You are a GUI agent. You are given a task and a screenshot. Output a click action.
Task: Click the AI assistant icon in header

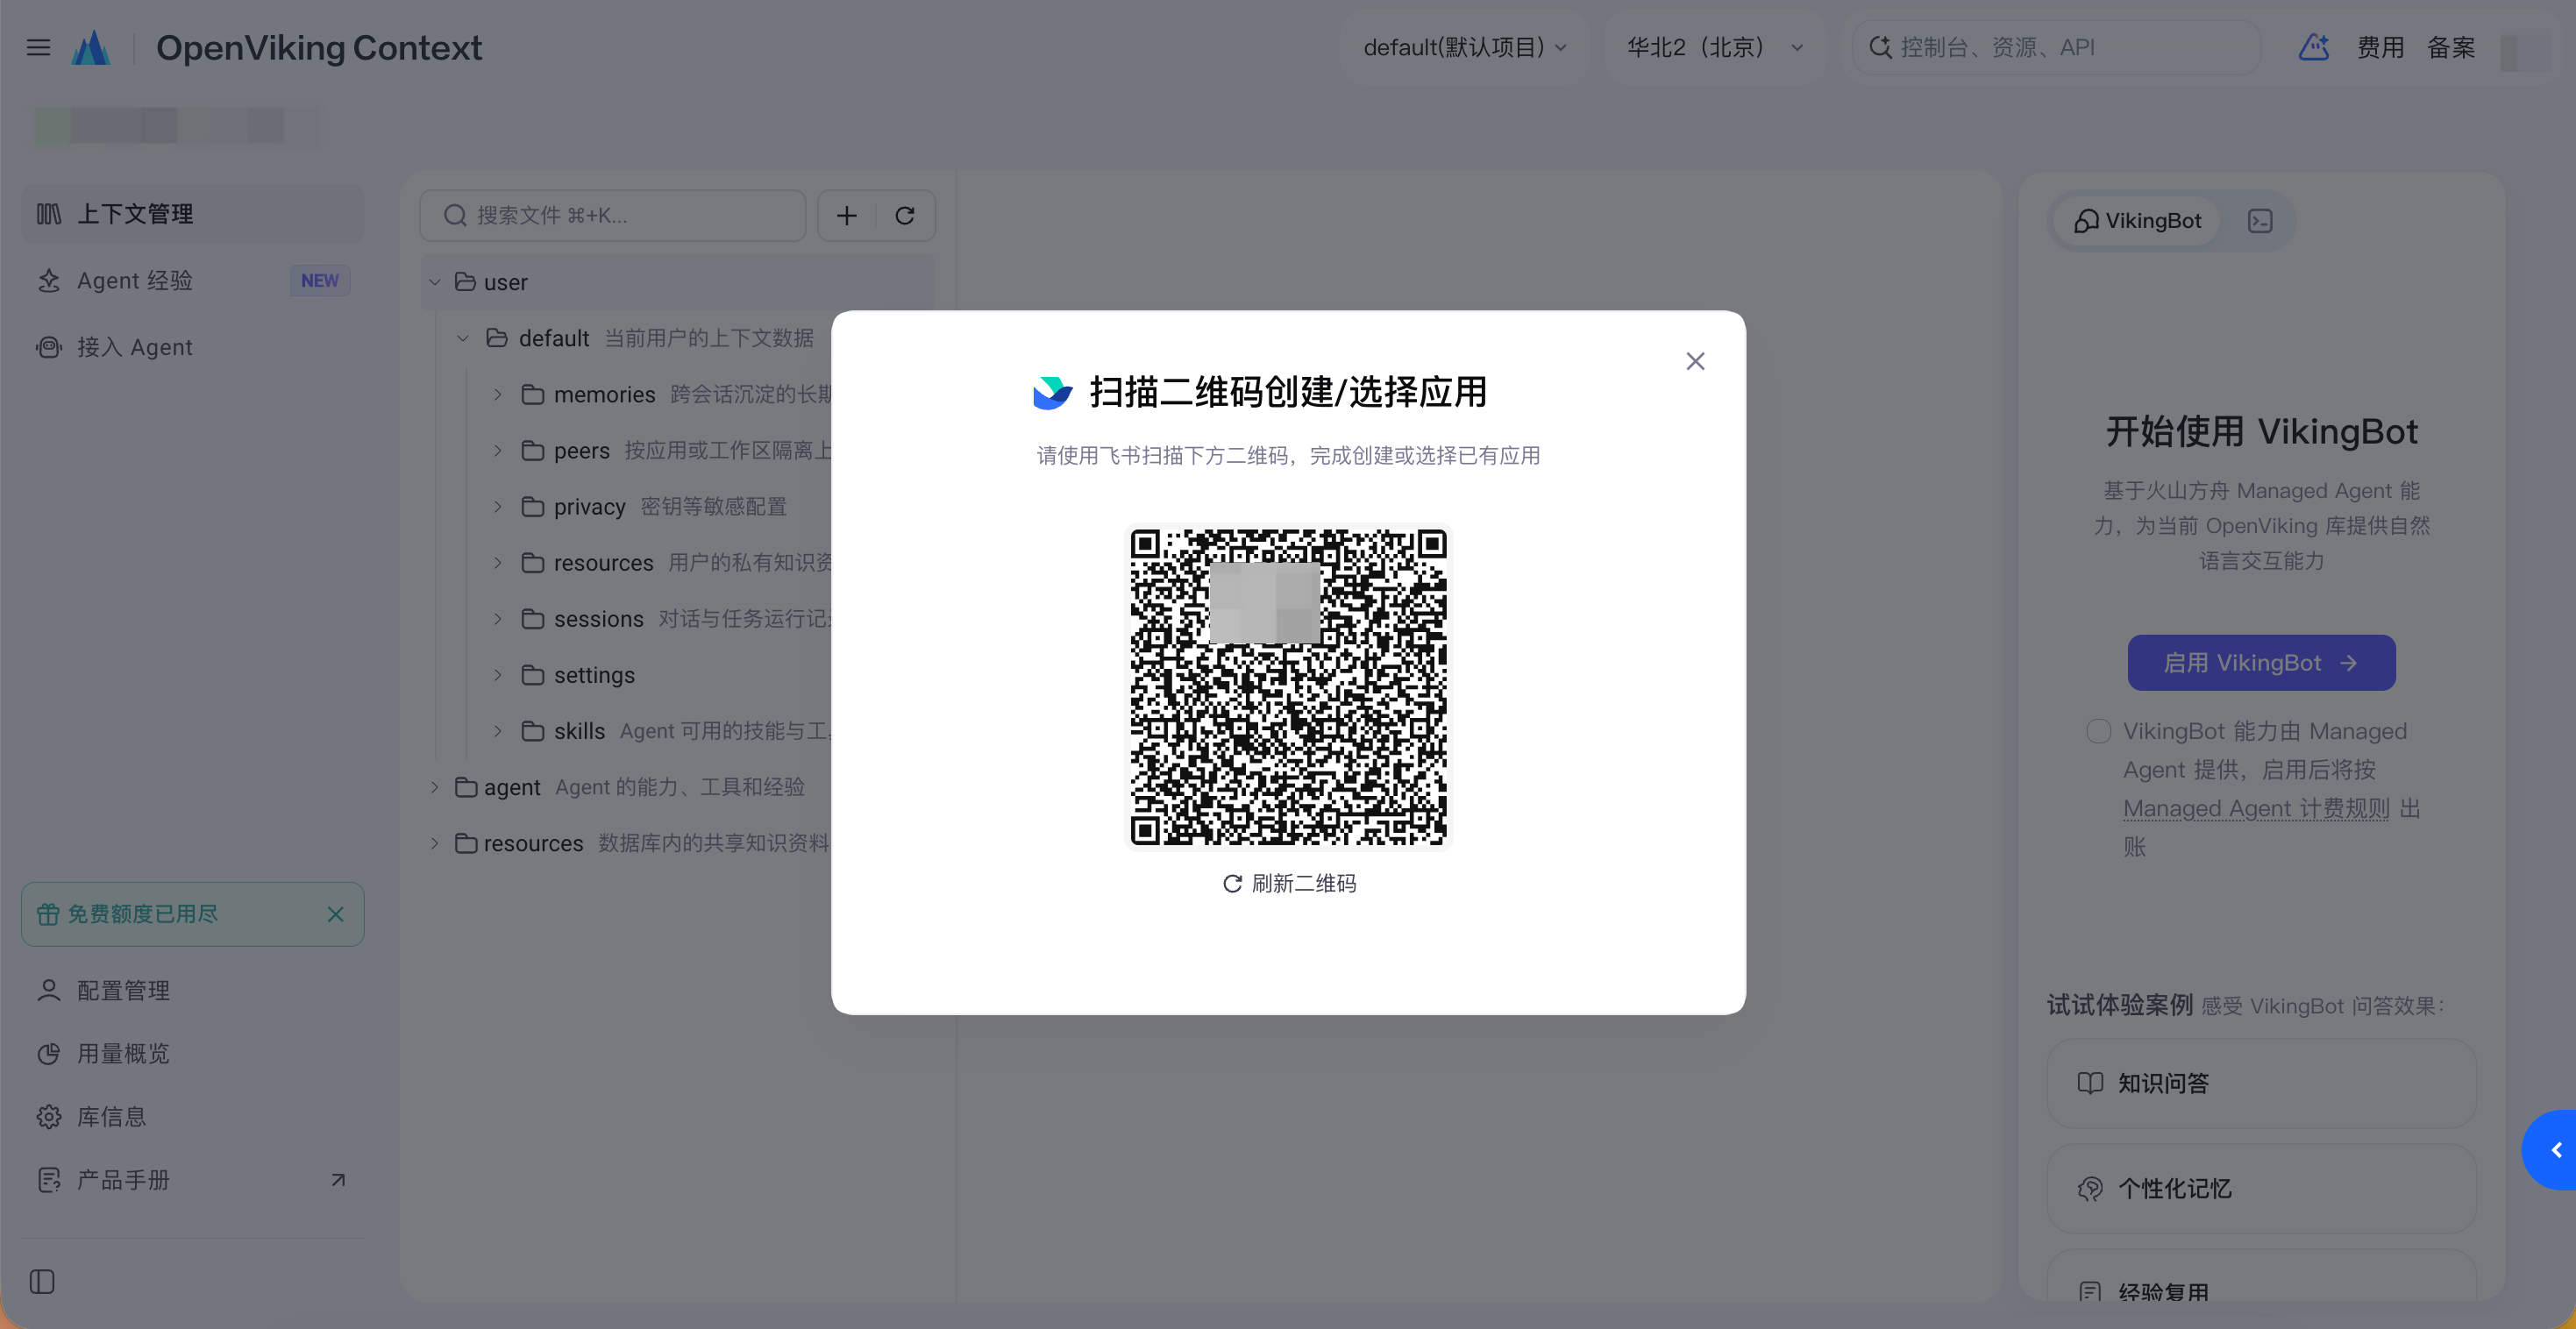click(x=2314, y=47)
